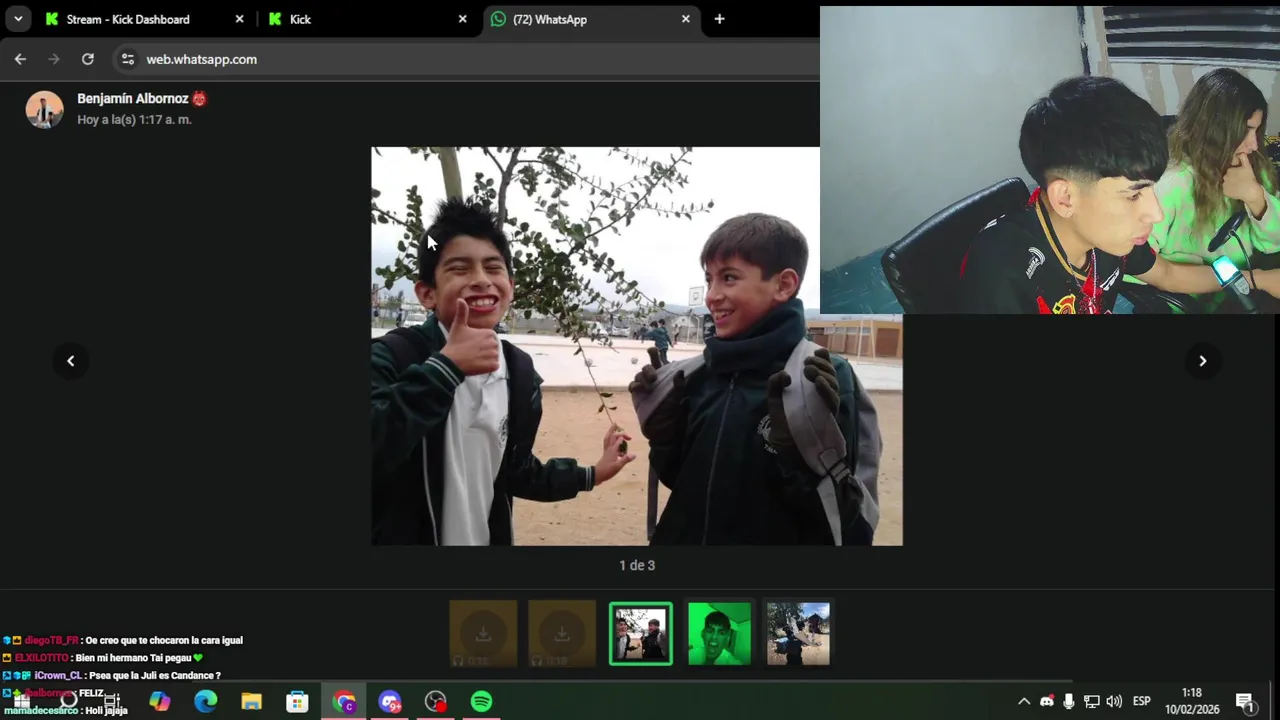
Task: Switch to the Kick tab
Action: 367,19
